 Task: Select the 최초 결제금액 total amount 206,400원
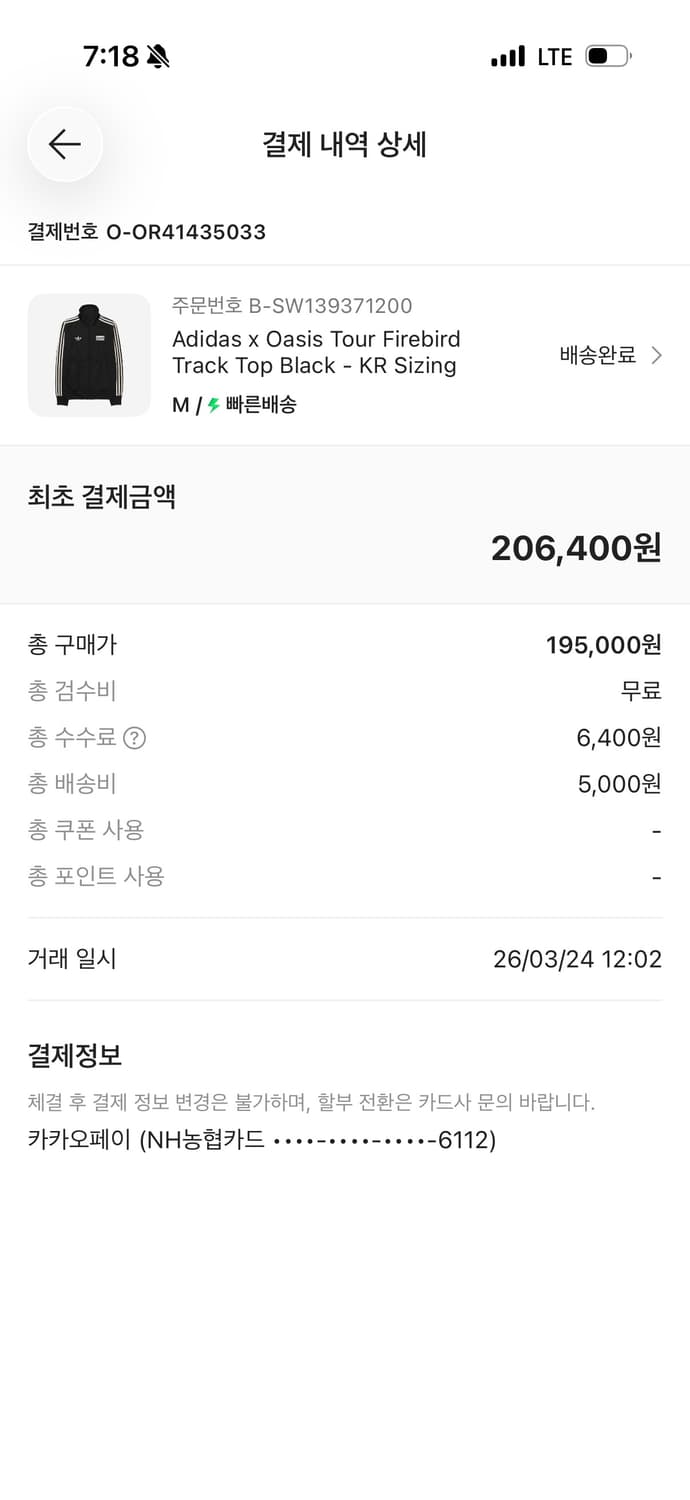click(x=575, y=547)
